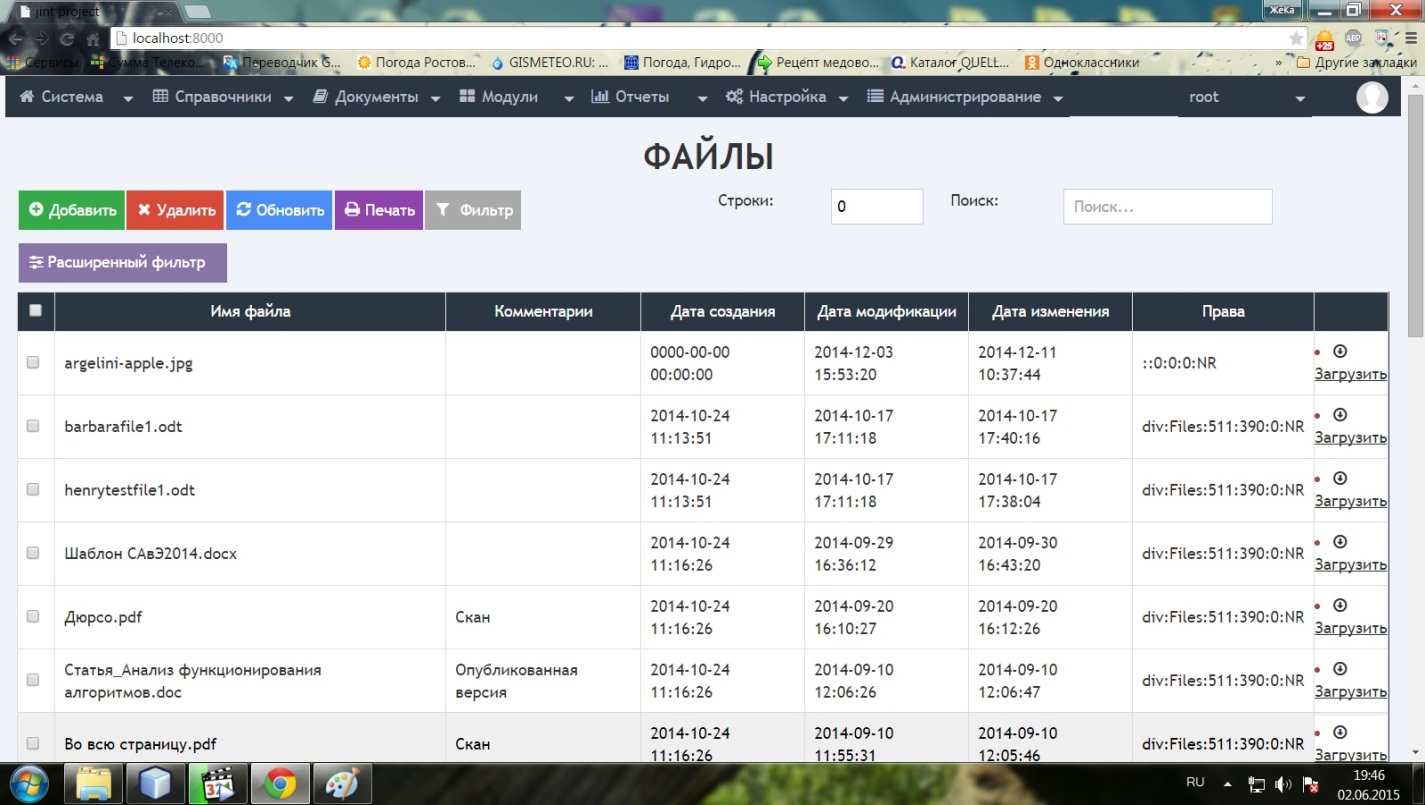Click the gray Фильтр button
This screenshot has height=805, width=1425.
pyautogui.click(x=473, y=210)
